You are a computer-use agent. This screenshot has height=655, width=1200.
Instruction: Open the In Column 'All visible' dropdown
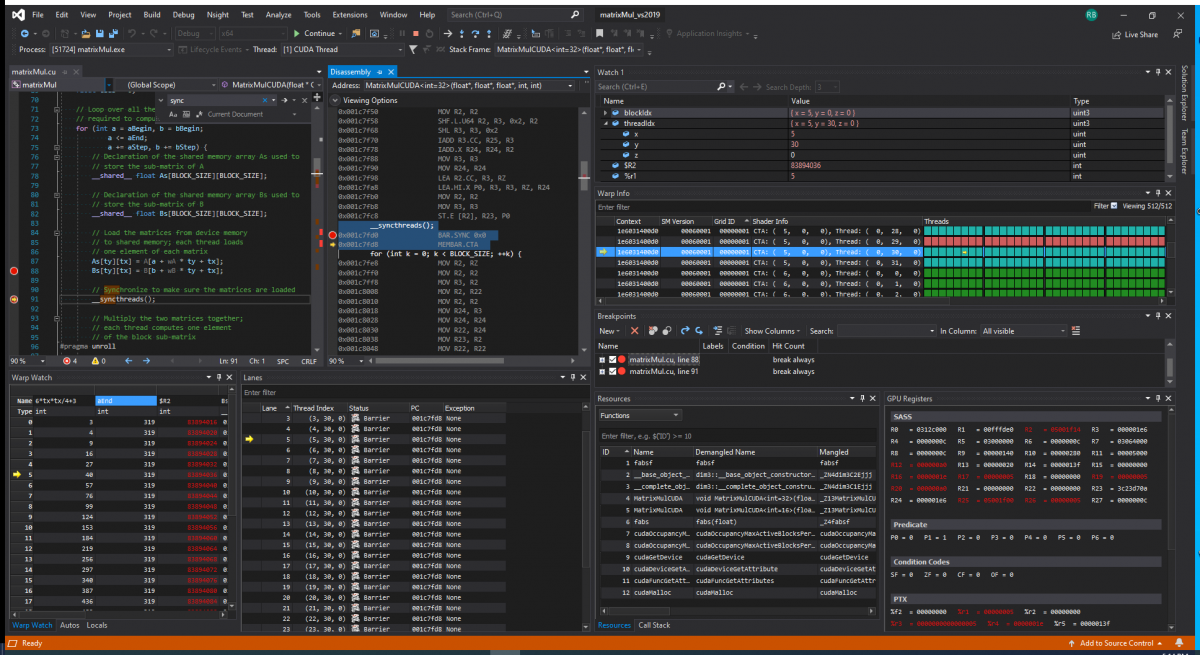(x=1022, y=331)
